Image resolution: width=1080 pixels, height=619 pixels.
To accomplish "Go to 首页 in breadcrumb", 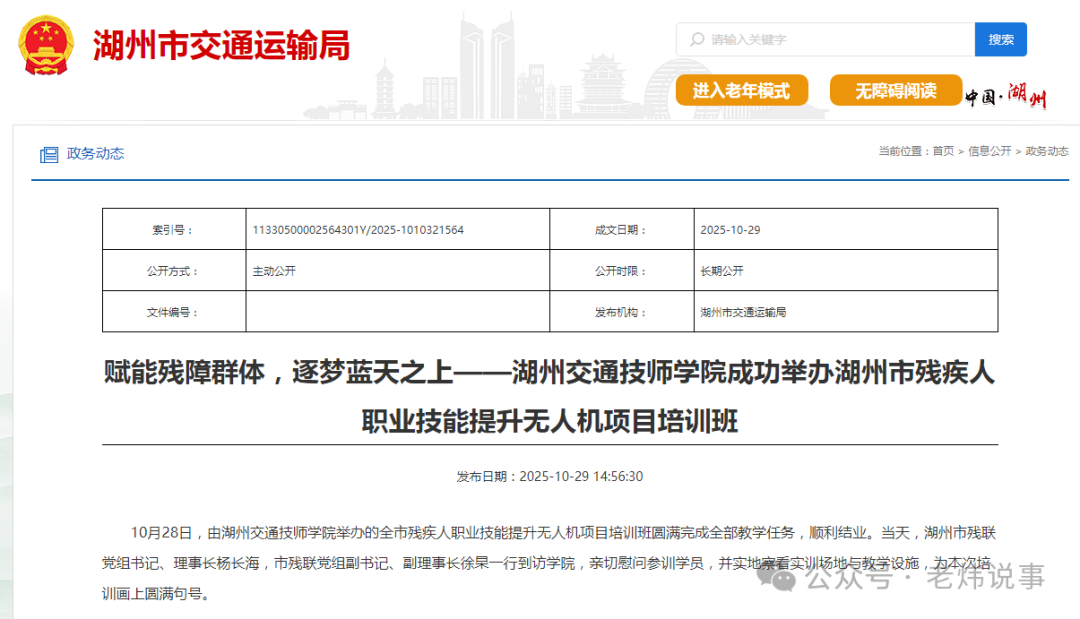I will [943, 151].
